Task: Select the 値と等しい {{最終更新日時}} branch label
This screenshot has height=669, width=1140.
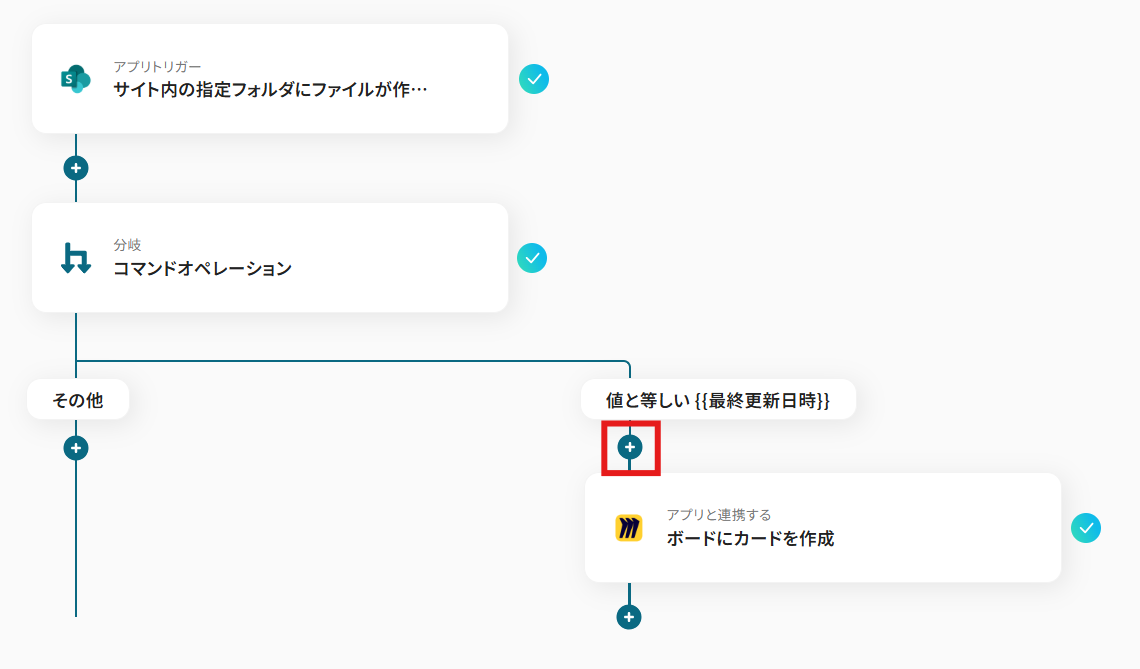Action: tap(718, 399)
